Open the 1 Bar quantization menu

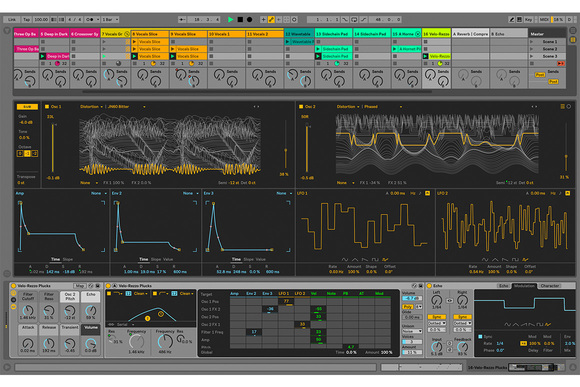111,19
